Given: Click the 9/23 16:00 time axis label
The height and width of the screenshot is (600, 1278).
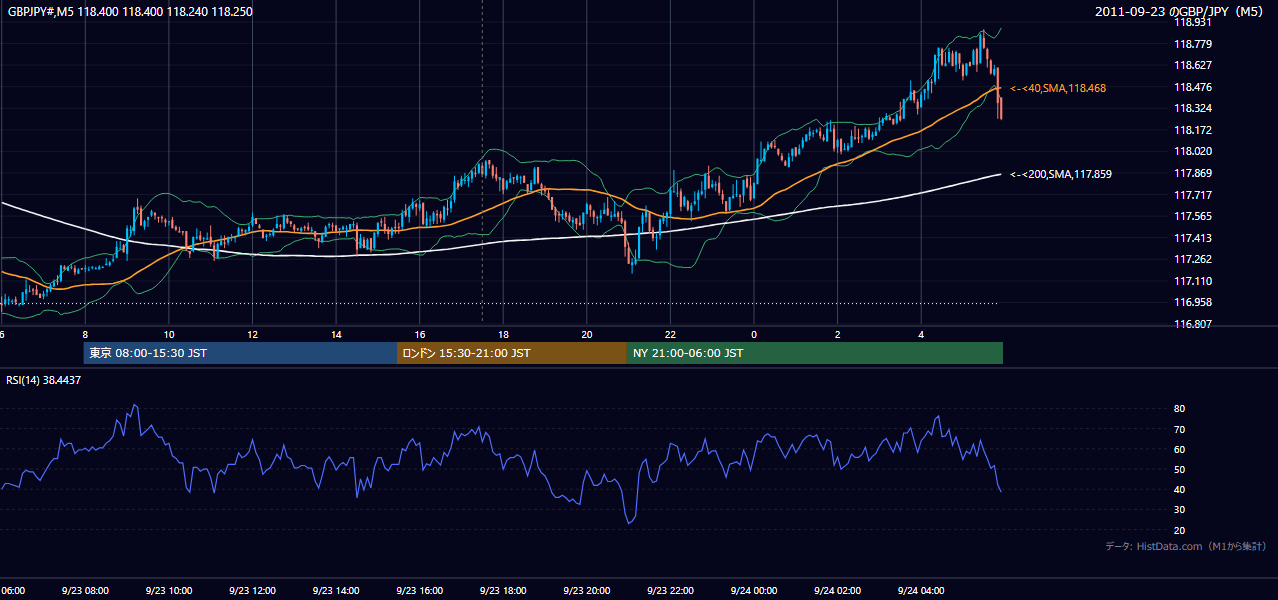Looking at the screenshot, I should pyautogui.click(x=419, y=591).
